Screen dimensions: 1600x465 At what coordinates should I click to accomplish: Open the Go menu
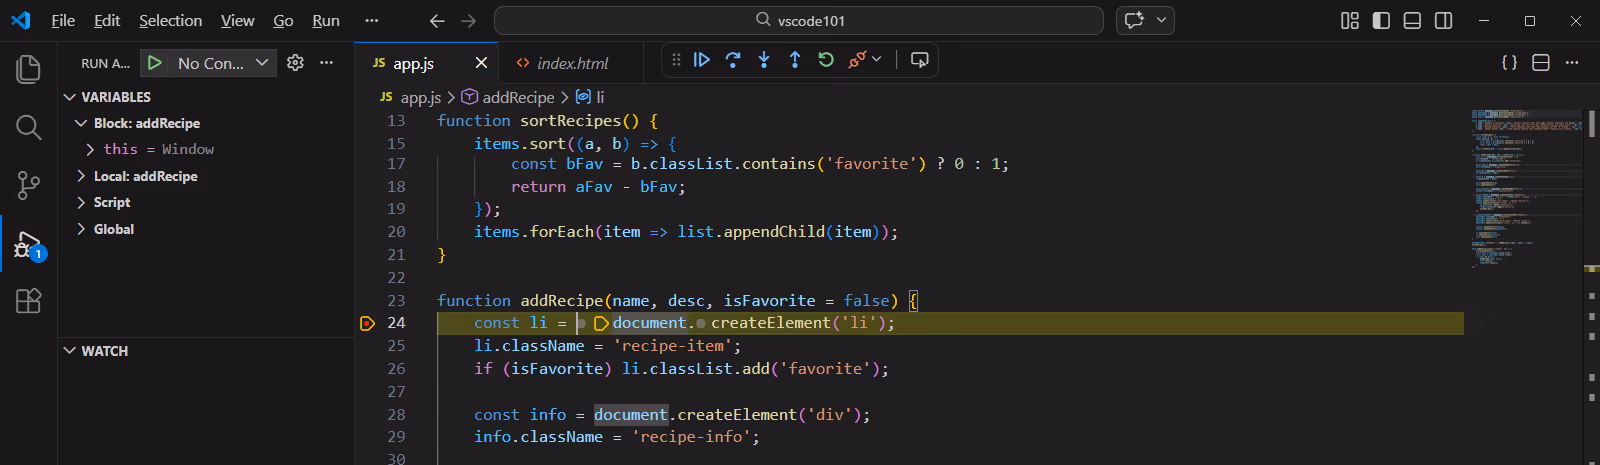tap(284, 21)
